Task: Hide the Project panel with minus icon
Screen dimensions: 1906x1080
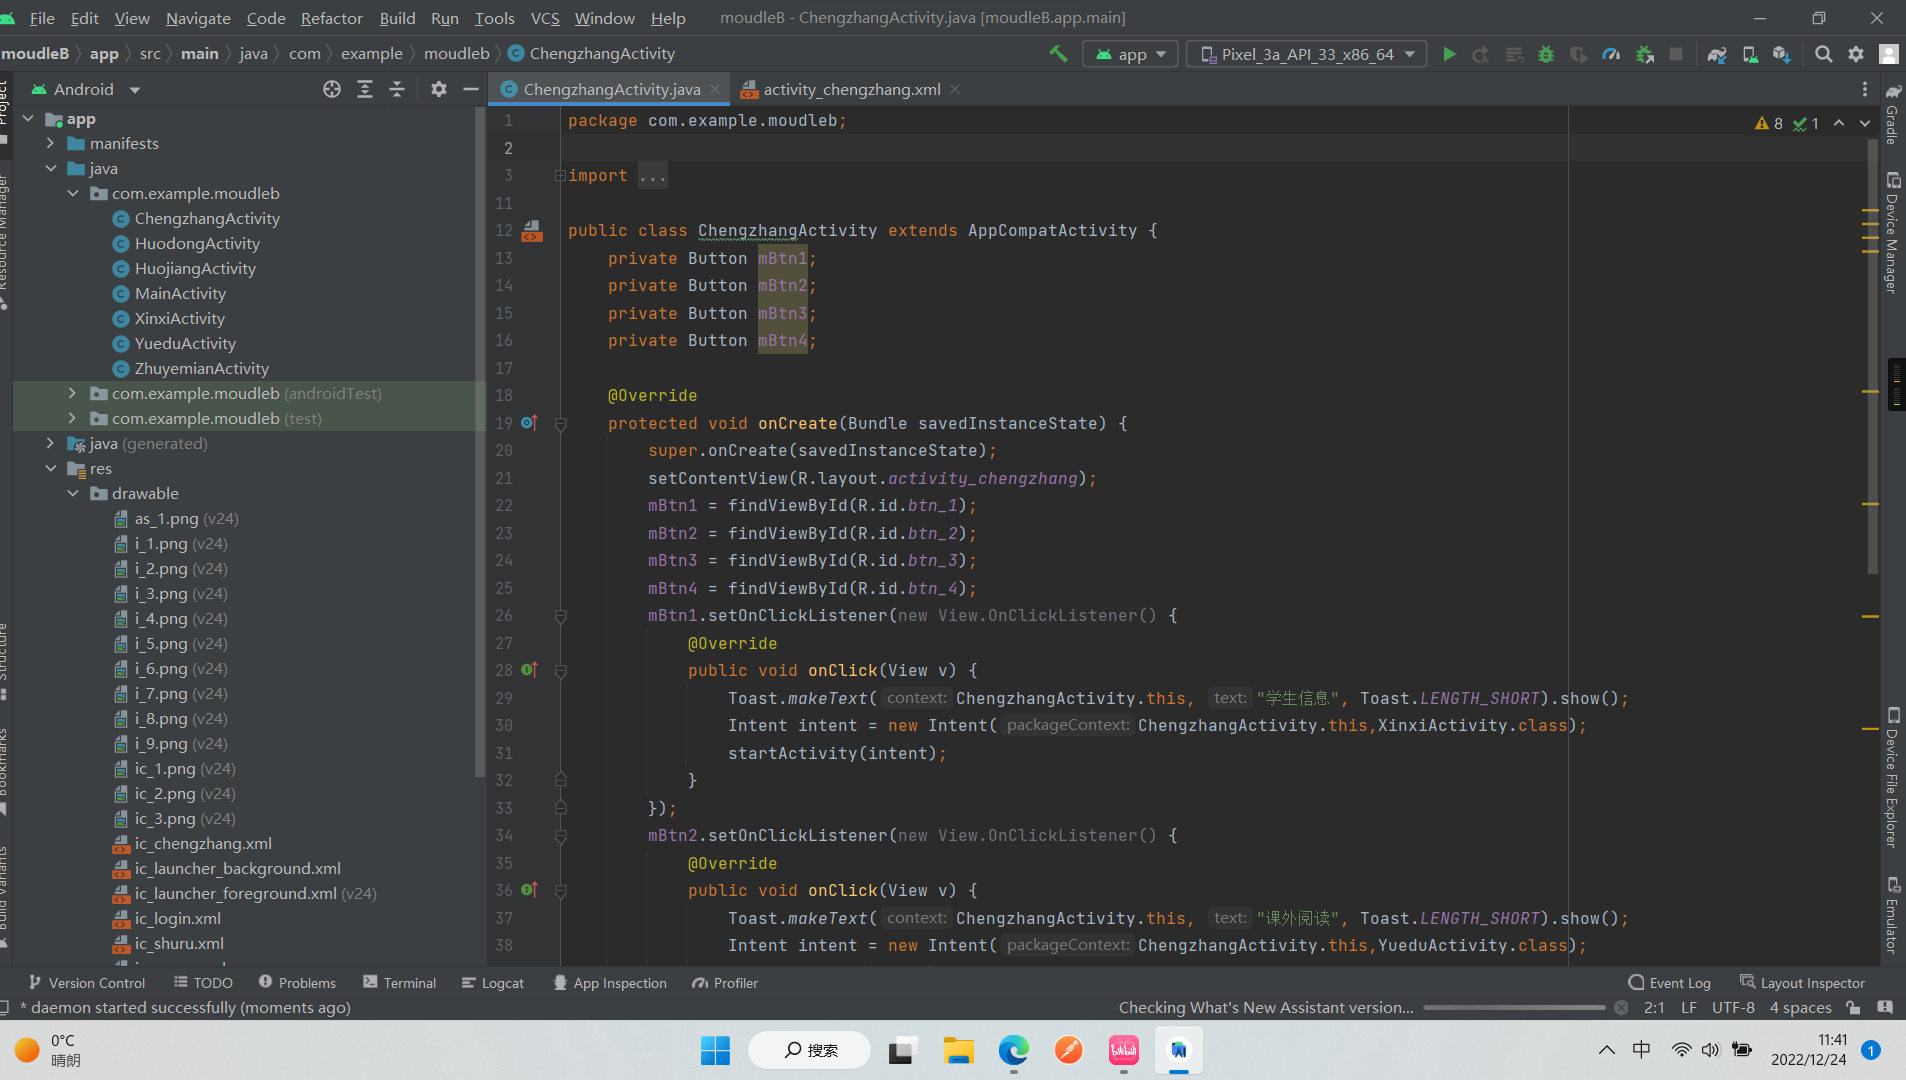Action: [471, 89]
